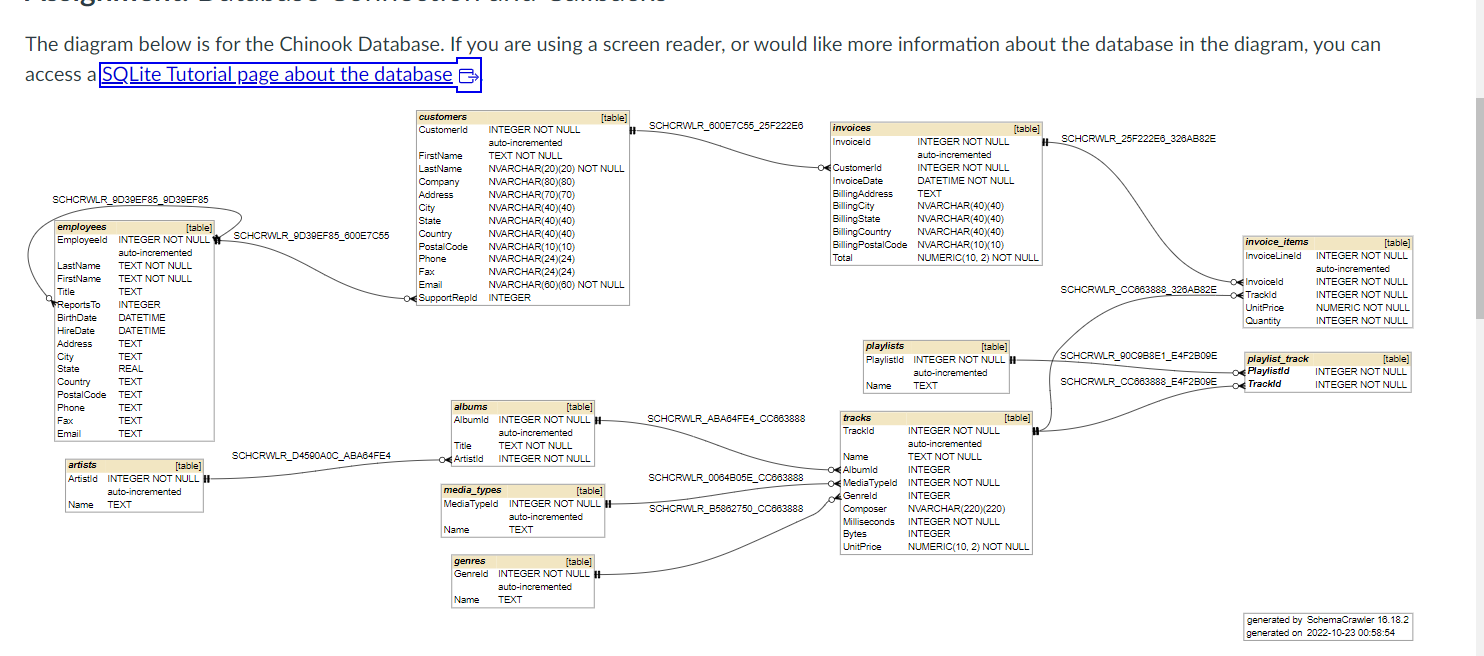Click the external-link icon beside SQLite Tutorial
Image resolution: width=1484 pixels, height=656 pixels.
click(x=466, y=74)
